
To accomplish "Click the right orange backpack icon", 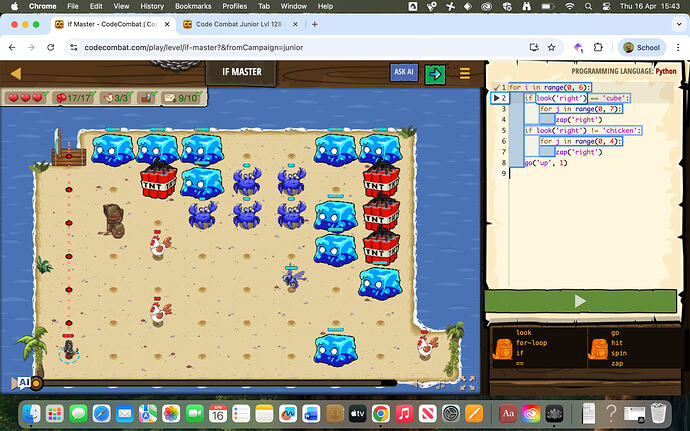I will click(x=598, y=350).
